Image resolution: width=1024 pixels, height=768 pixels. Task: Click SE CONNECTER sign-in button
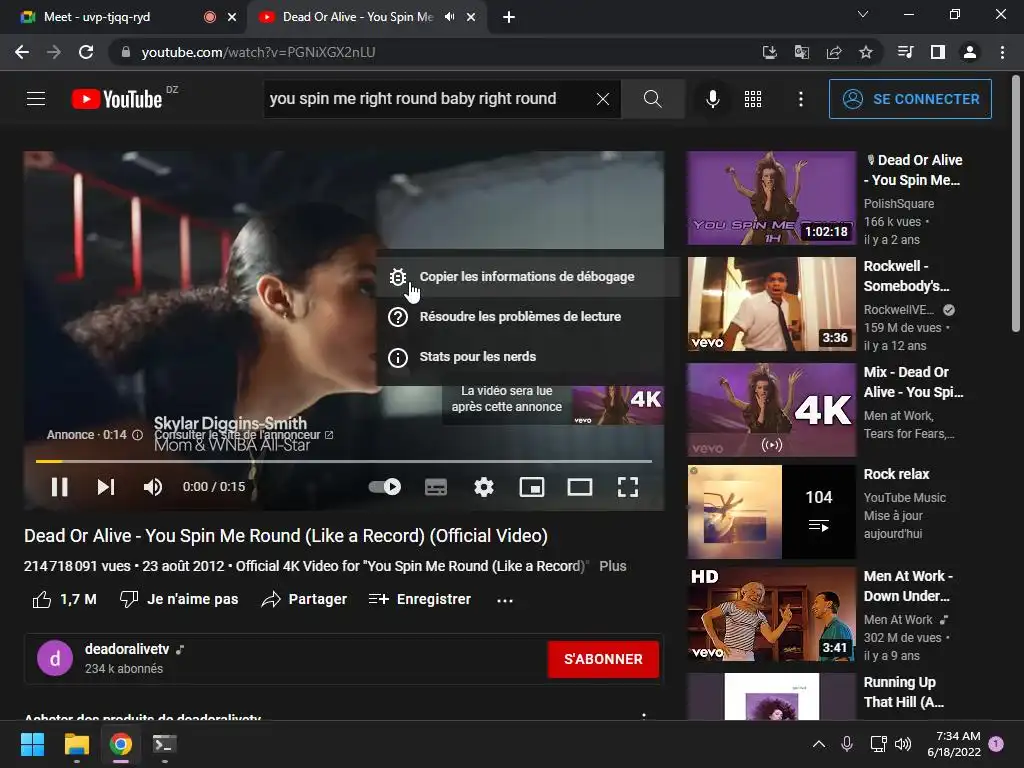(x=910, y=99)
